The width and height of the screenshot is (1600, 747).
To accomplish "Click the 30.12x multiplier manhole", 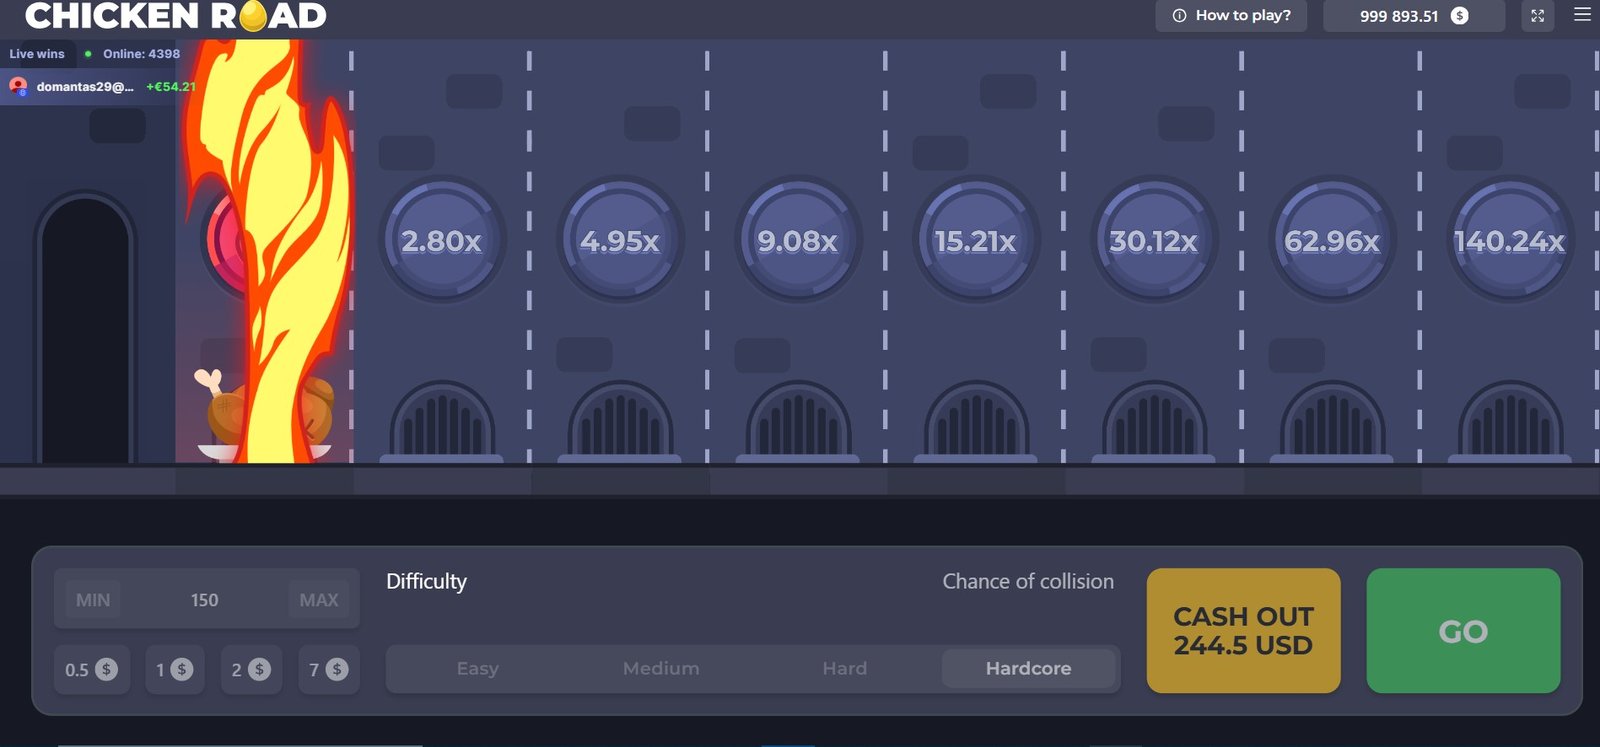I will (1154, 241).
